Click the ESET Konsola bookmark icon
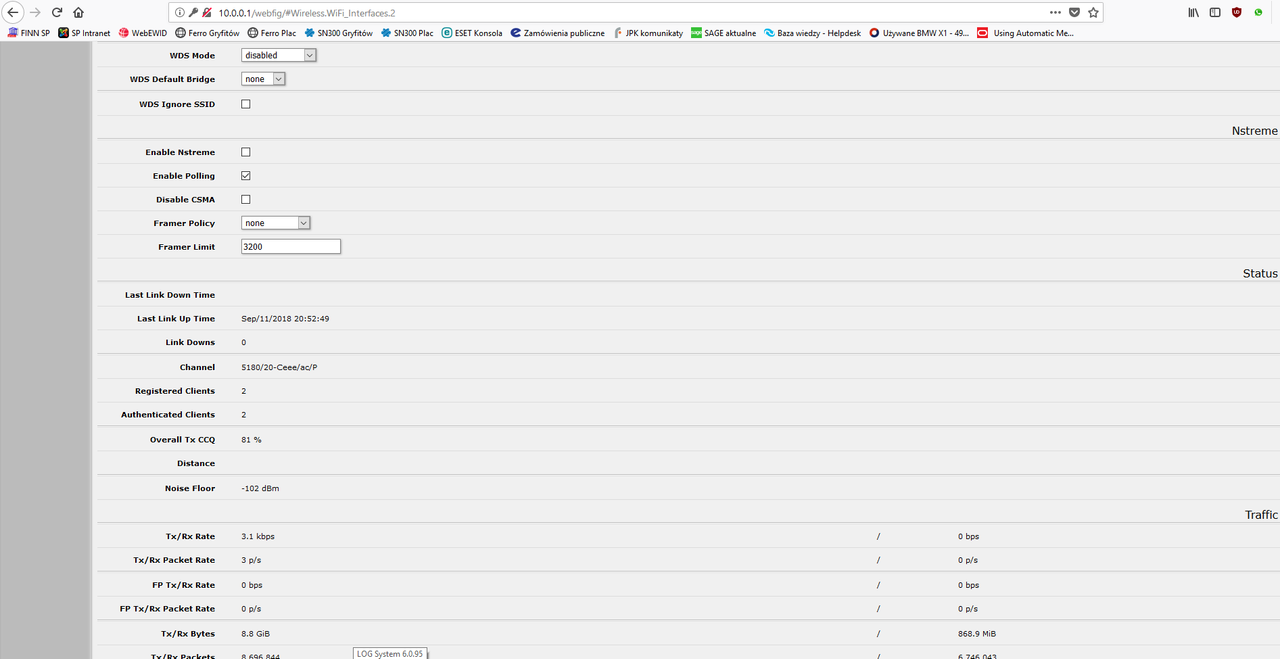 pyautogui.click(x=446, y=33)
